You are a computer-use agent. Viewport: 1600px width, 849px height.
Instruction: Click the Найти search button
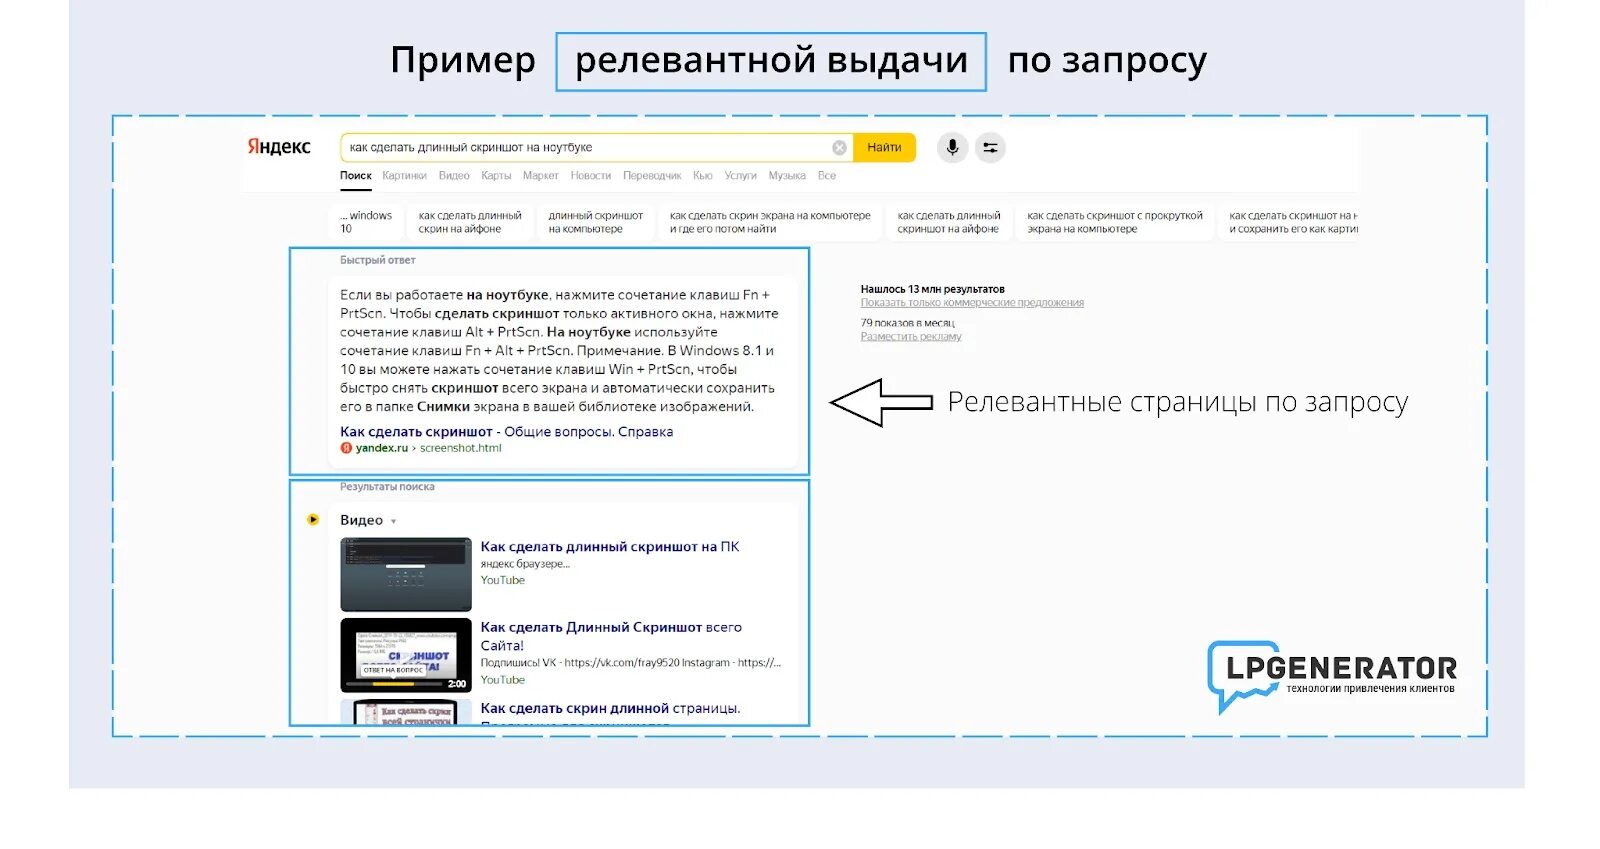click(884, 148)
